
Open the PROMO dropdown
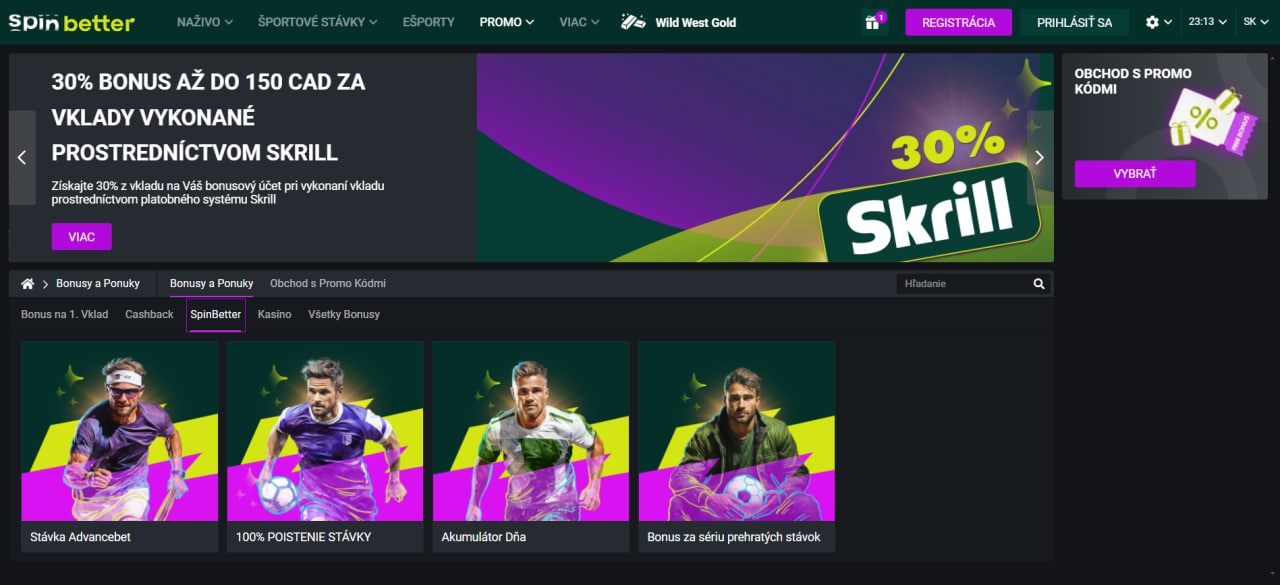click(x=507, y=22)
